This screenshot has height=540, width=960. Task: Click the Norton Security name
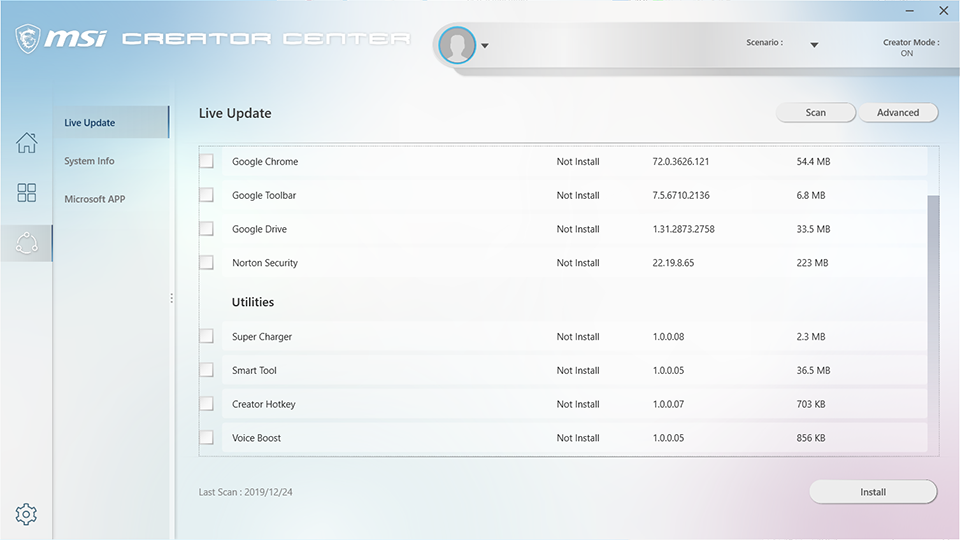point(264,263)
